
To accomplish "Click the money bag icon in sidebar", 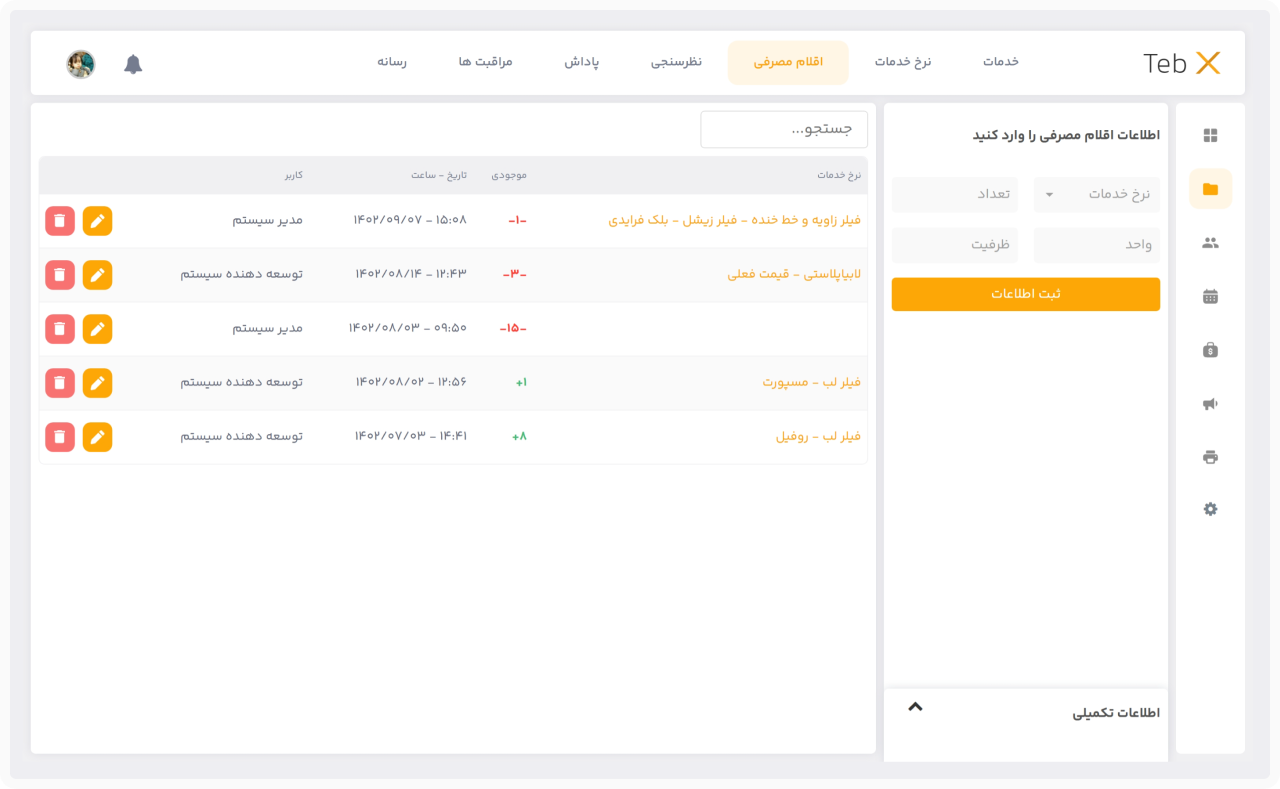I will tap(1210, 350).
